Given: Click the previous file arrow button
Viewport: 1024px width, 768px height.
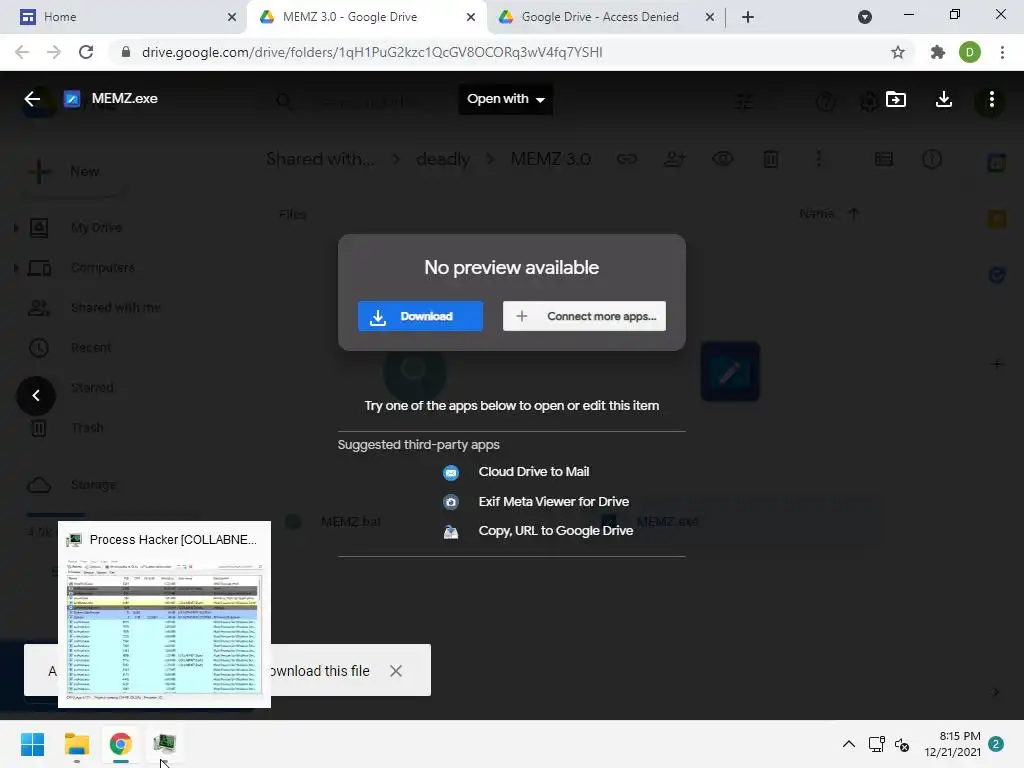Looking at the screenshot, I should tap(36, 396).
